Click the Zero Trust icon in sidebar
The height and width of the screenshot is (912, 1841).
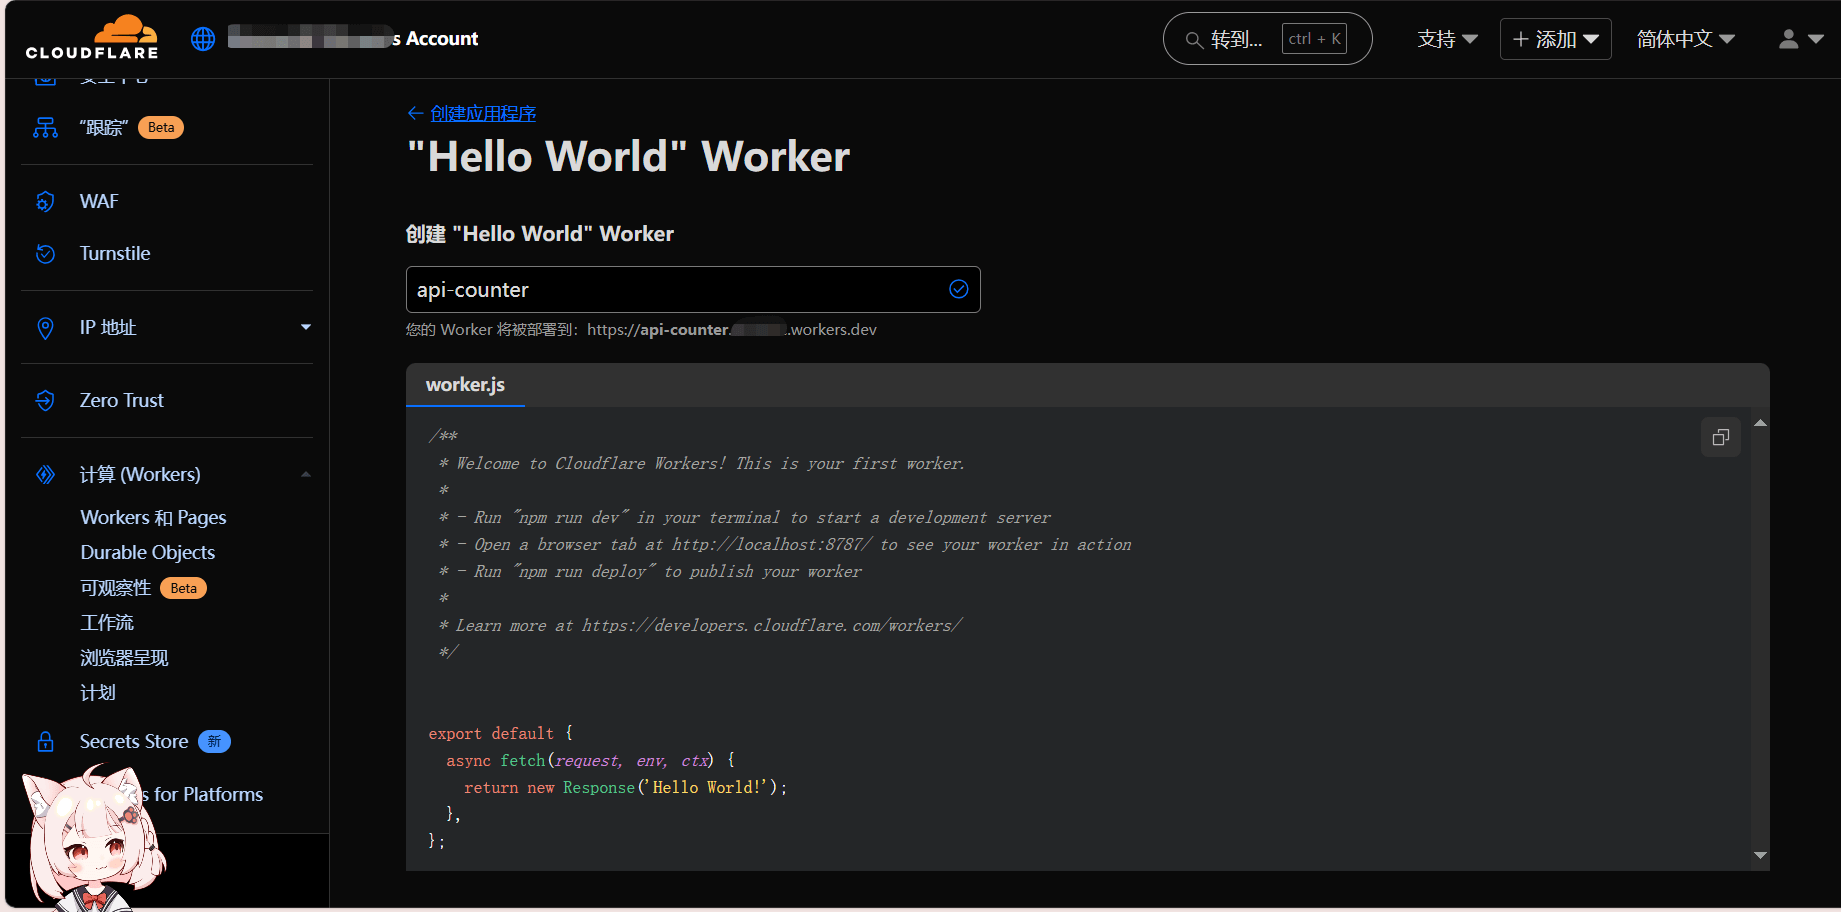pos(45,401)
